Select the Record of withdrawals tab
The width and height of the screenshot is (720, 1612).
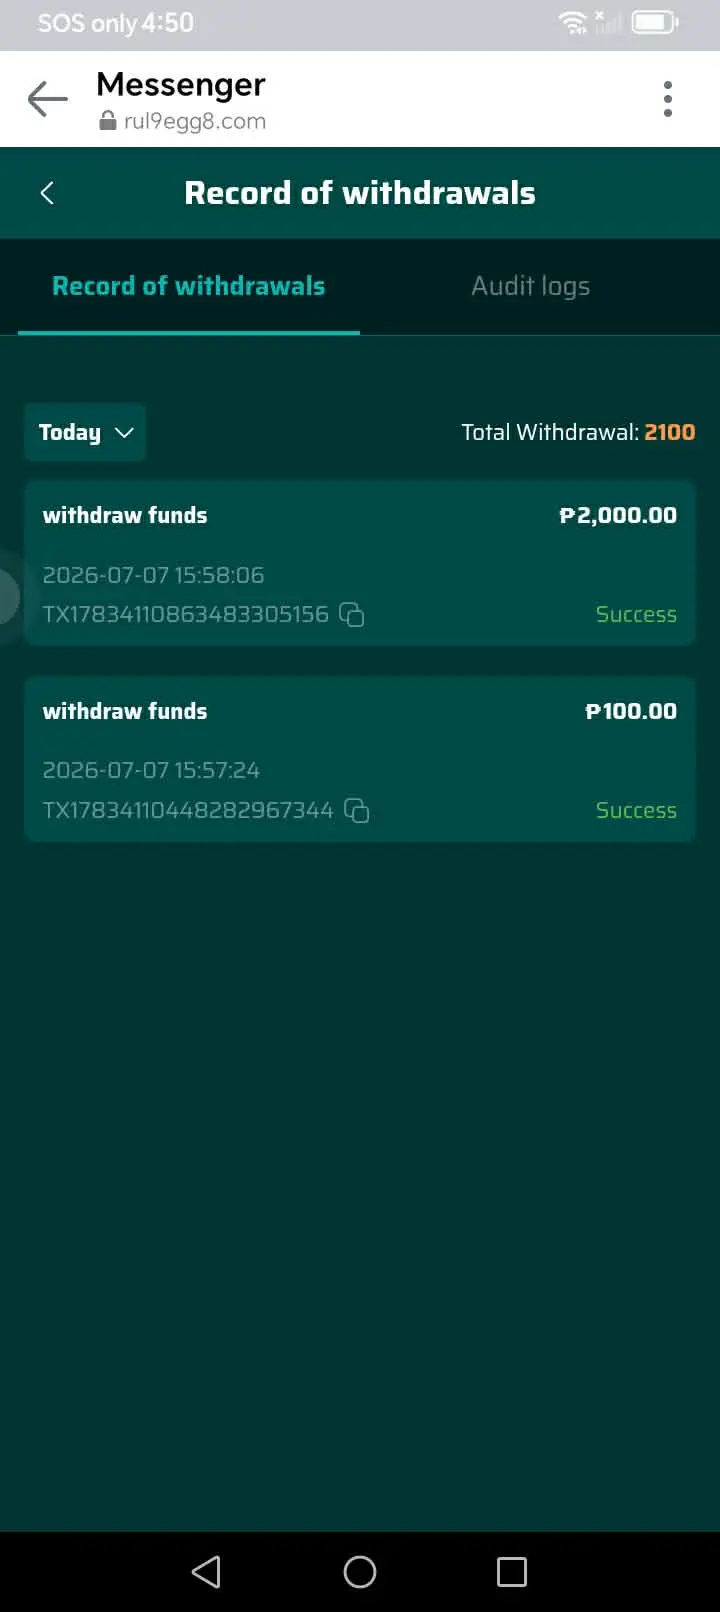point(189,286)
